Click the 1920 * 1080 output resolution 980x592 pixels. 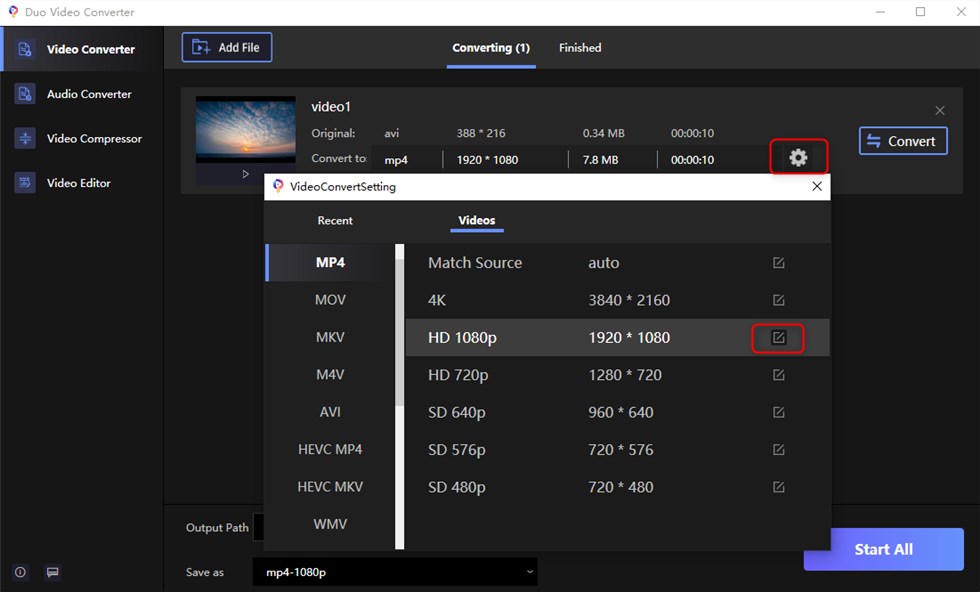pyautogui.click(x=487, y=160)
